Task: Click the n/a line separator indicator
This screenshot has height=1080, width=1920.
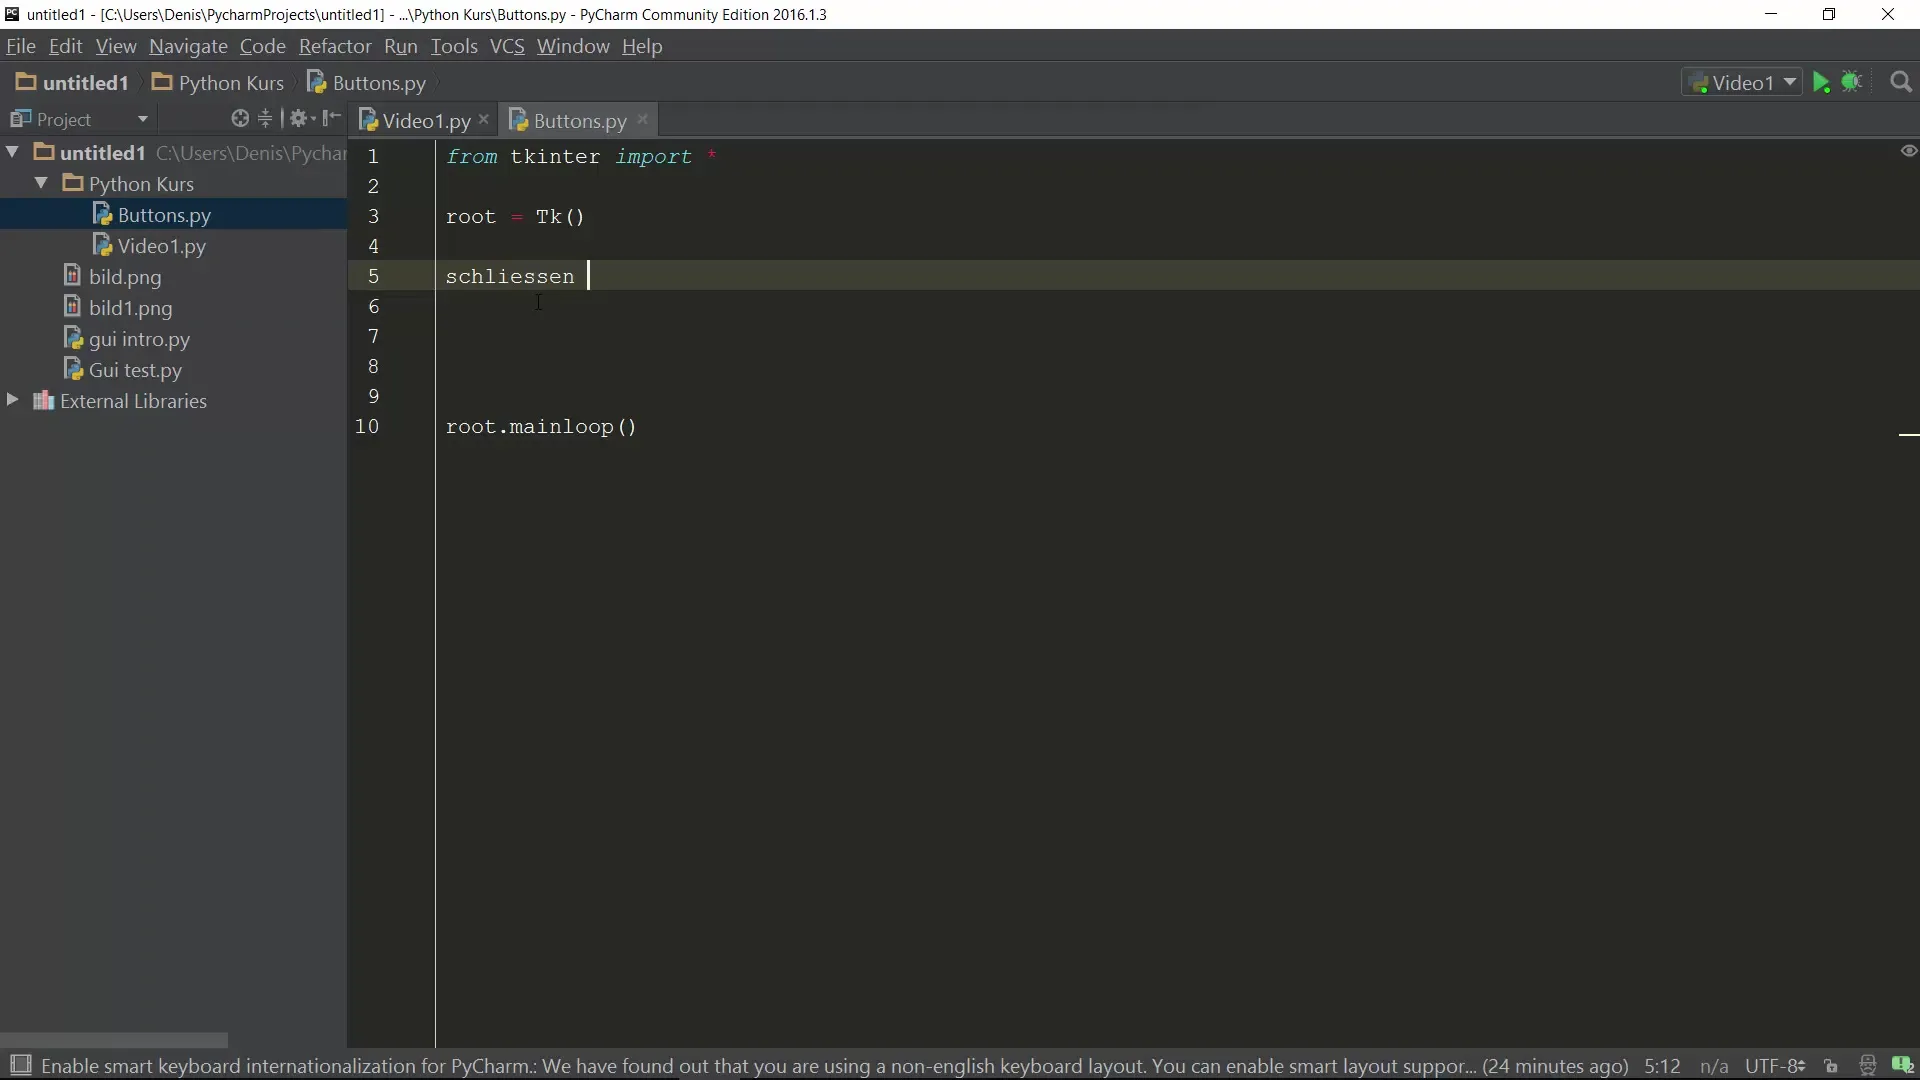Action: pos(1714,1066)
